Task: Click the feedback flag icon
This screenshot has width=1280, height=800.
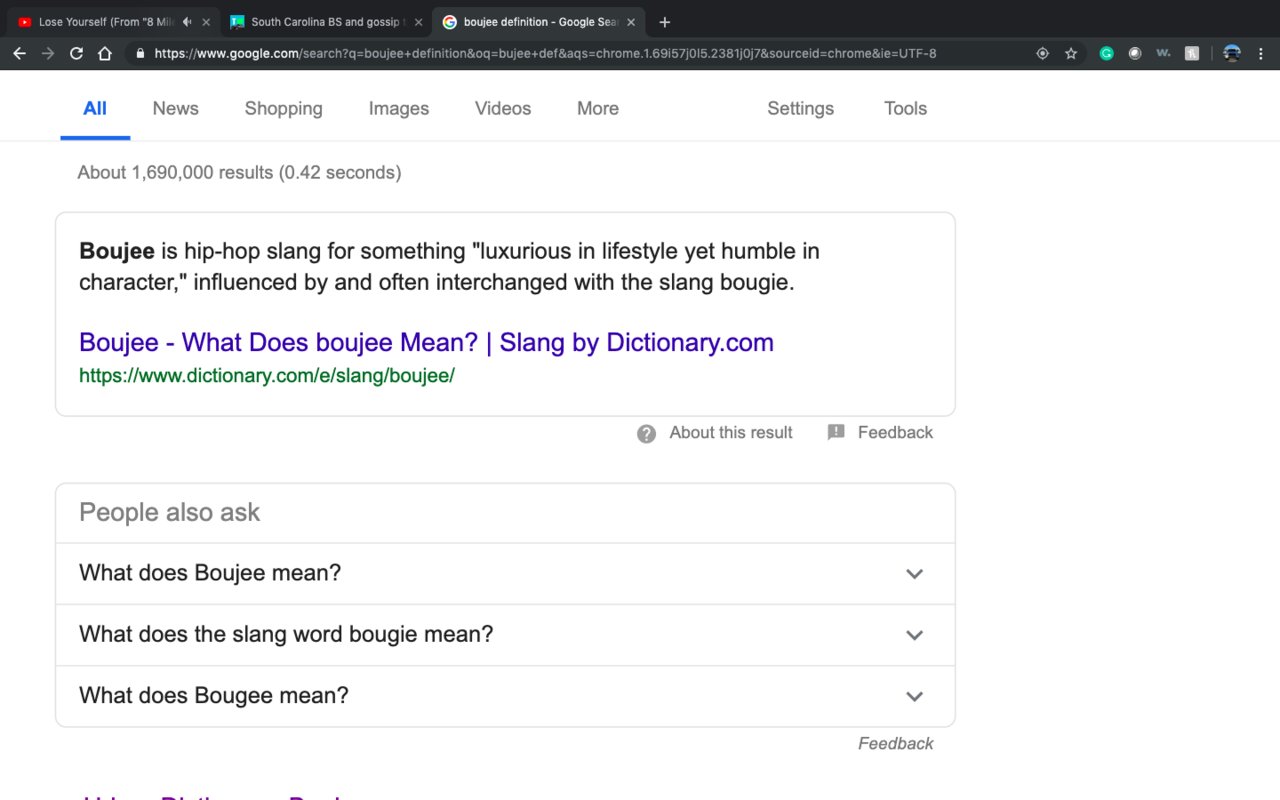Action: 836,433
